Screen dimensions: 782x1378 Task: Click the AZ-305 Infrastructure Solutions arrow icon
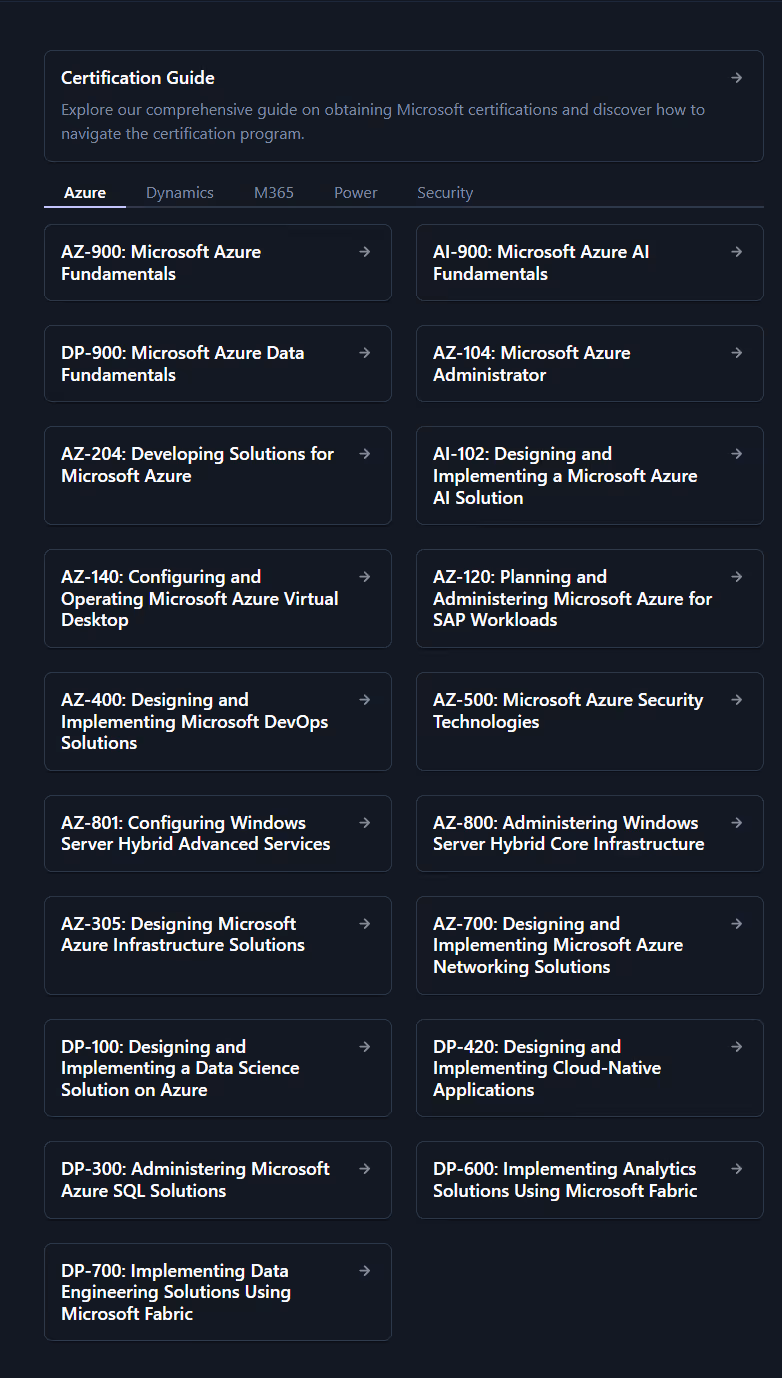tap(364, 923)
